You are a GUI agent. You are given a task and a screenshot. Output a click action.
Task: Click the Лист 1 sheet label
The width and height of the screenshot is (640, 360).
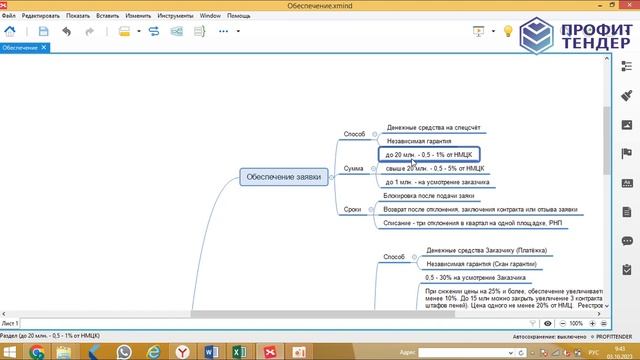[x=10, y=323]
